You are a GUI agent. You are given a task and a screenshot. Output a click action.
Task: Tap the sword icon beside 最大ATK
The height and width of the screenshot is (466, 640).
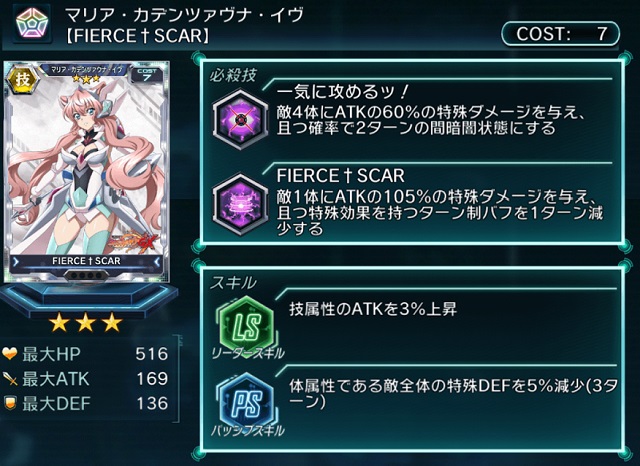(x=10, y=379)
